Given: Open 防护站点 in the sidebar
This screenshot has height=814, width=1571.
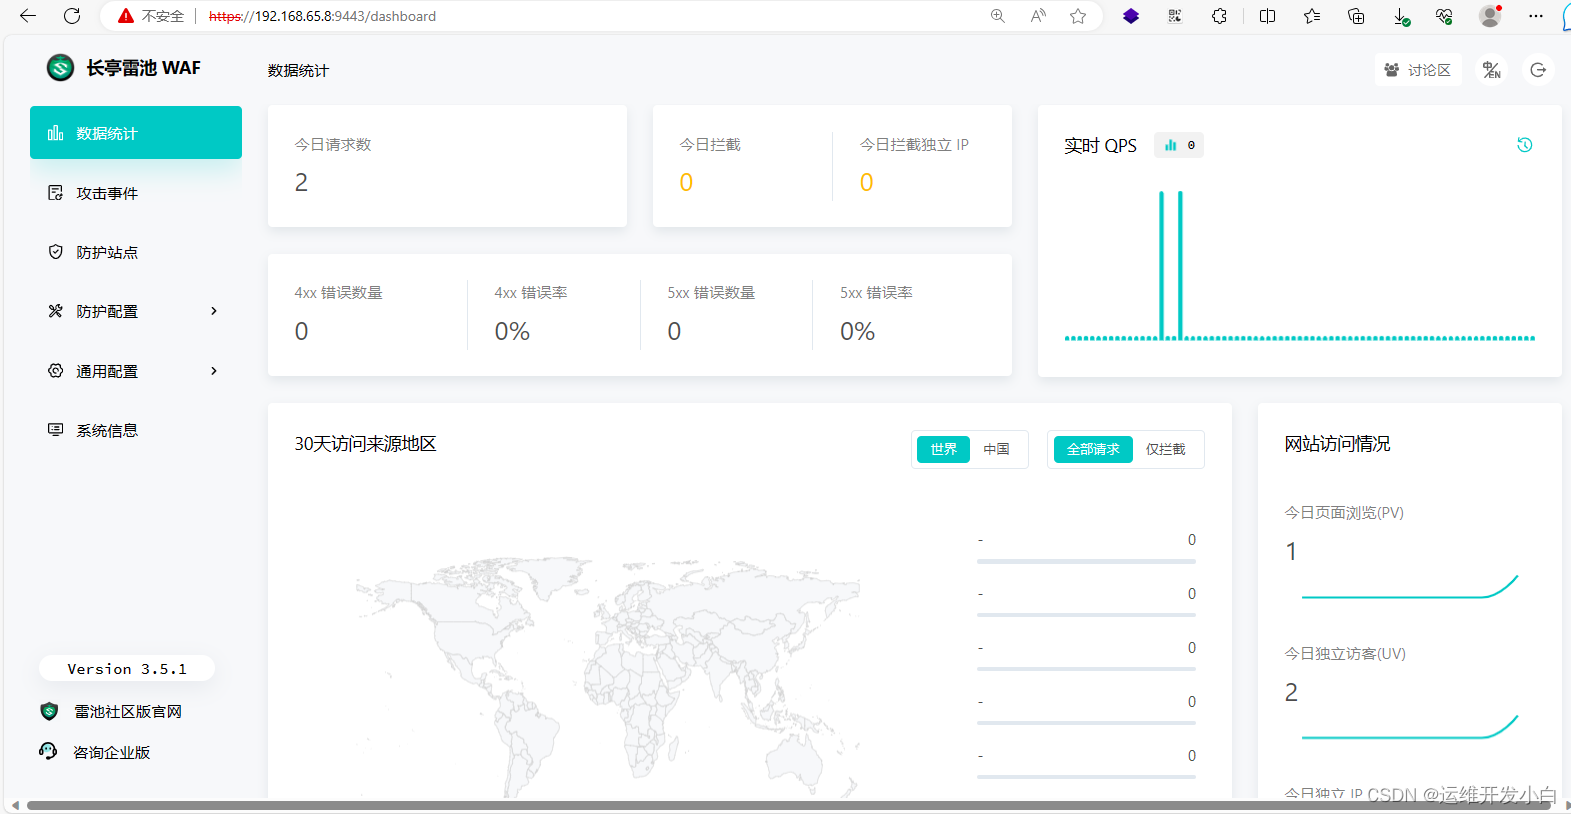Looking at the screenshot, I should [136, 252].
